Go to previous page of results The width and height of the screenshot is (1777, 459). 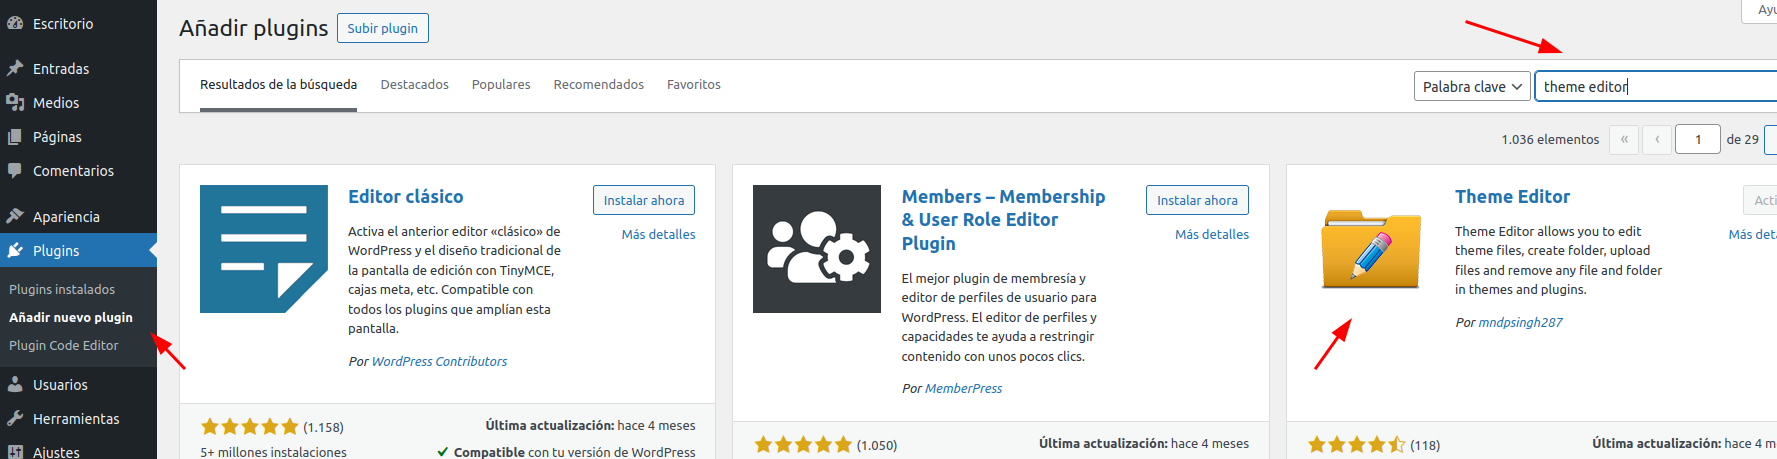point(1657,139)
